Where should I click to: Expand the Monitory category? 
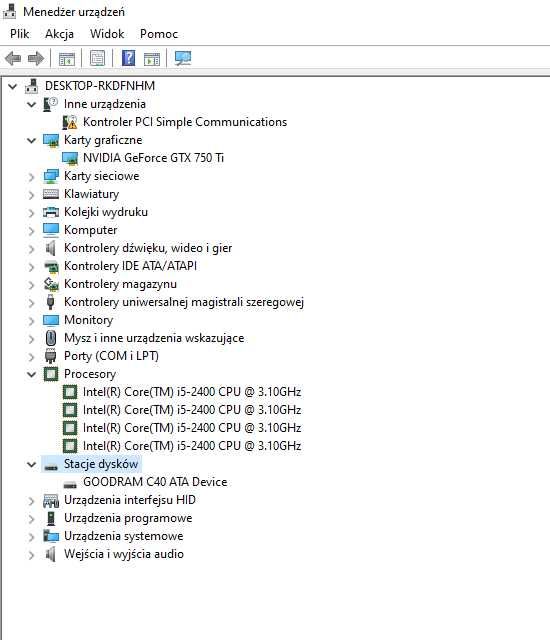31,321
